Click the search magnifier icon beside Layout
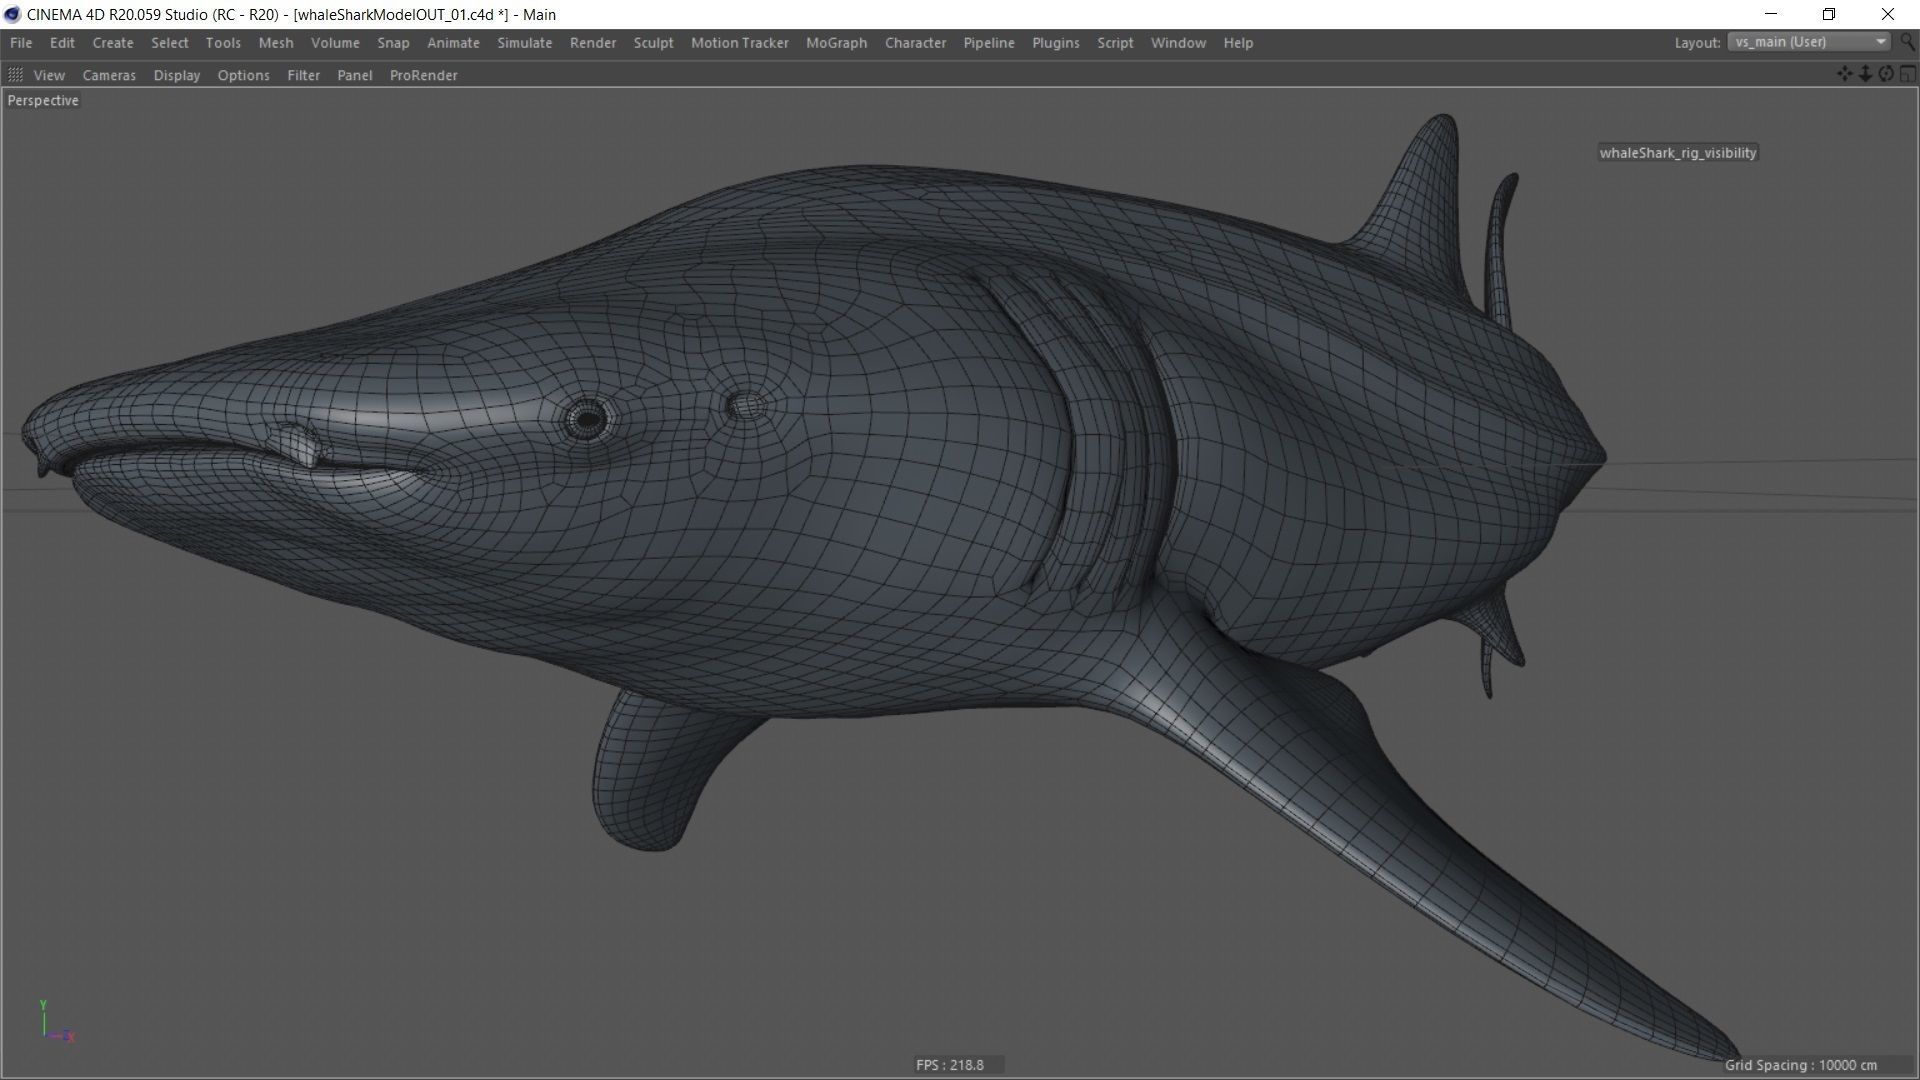The height and width of the screenshot is (1080, 1920). [x=1908, y=42]
